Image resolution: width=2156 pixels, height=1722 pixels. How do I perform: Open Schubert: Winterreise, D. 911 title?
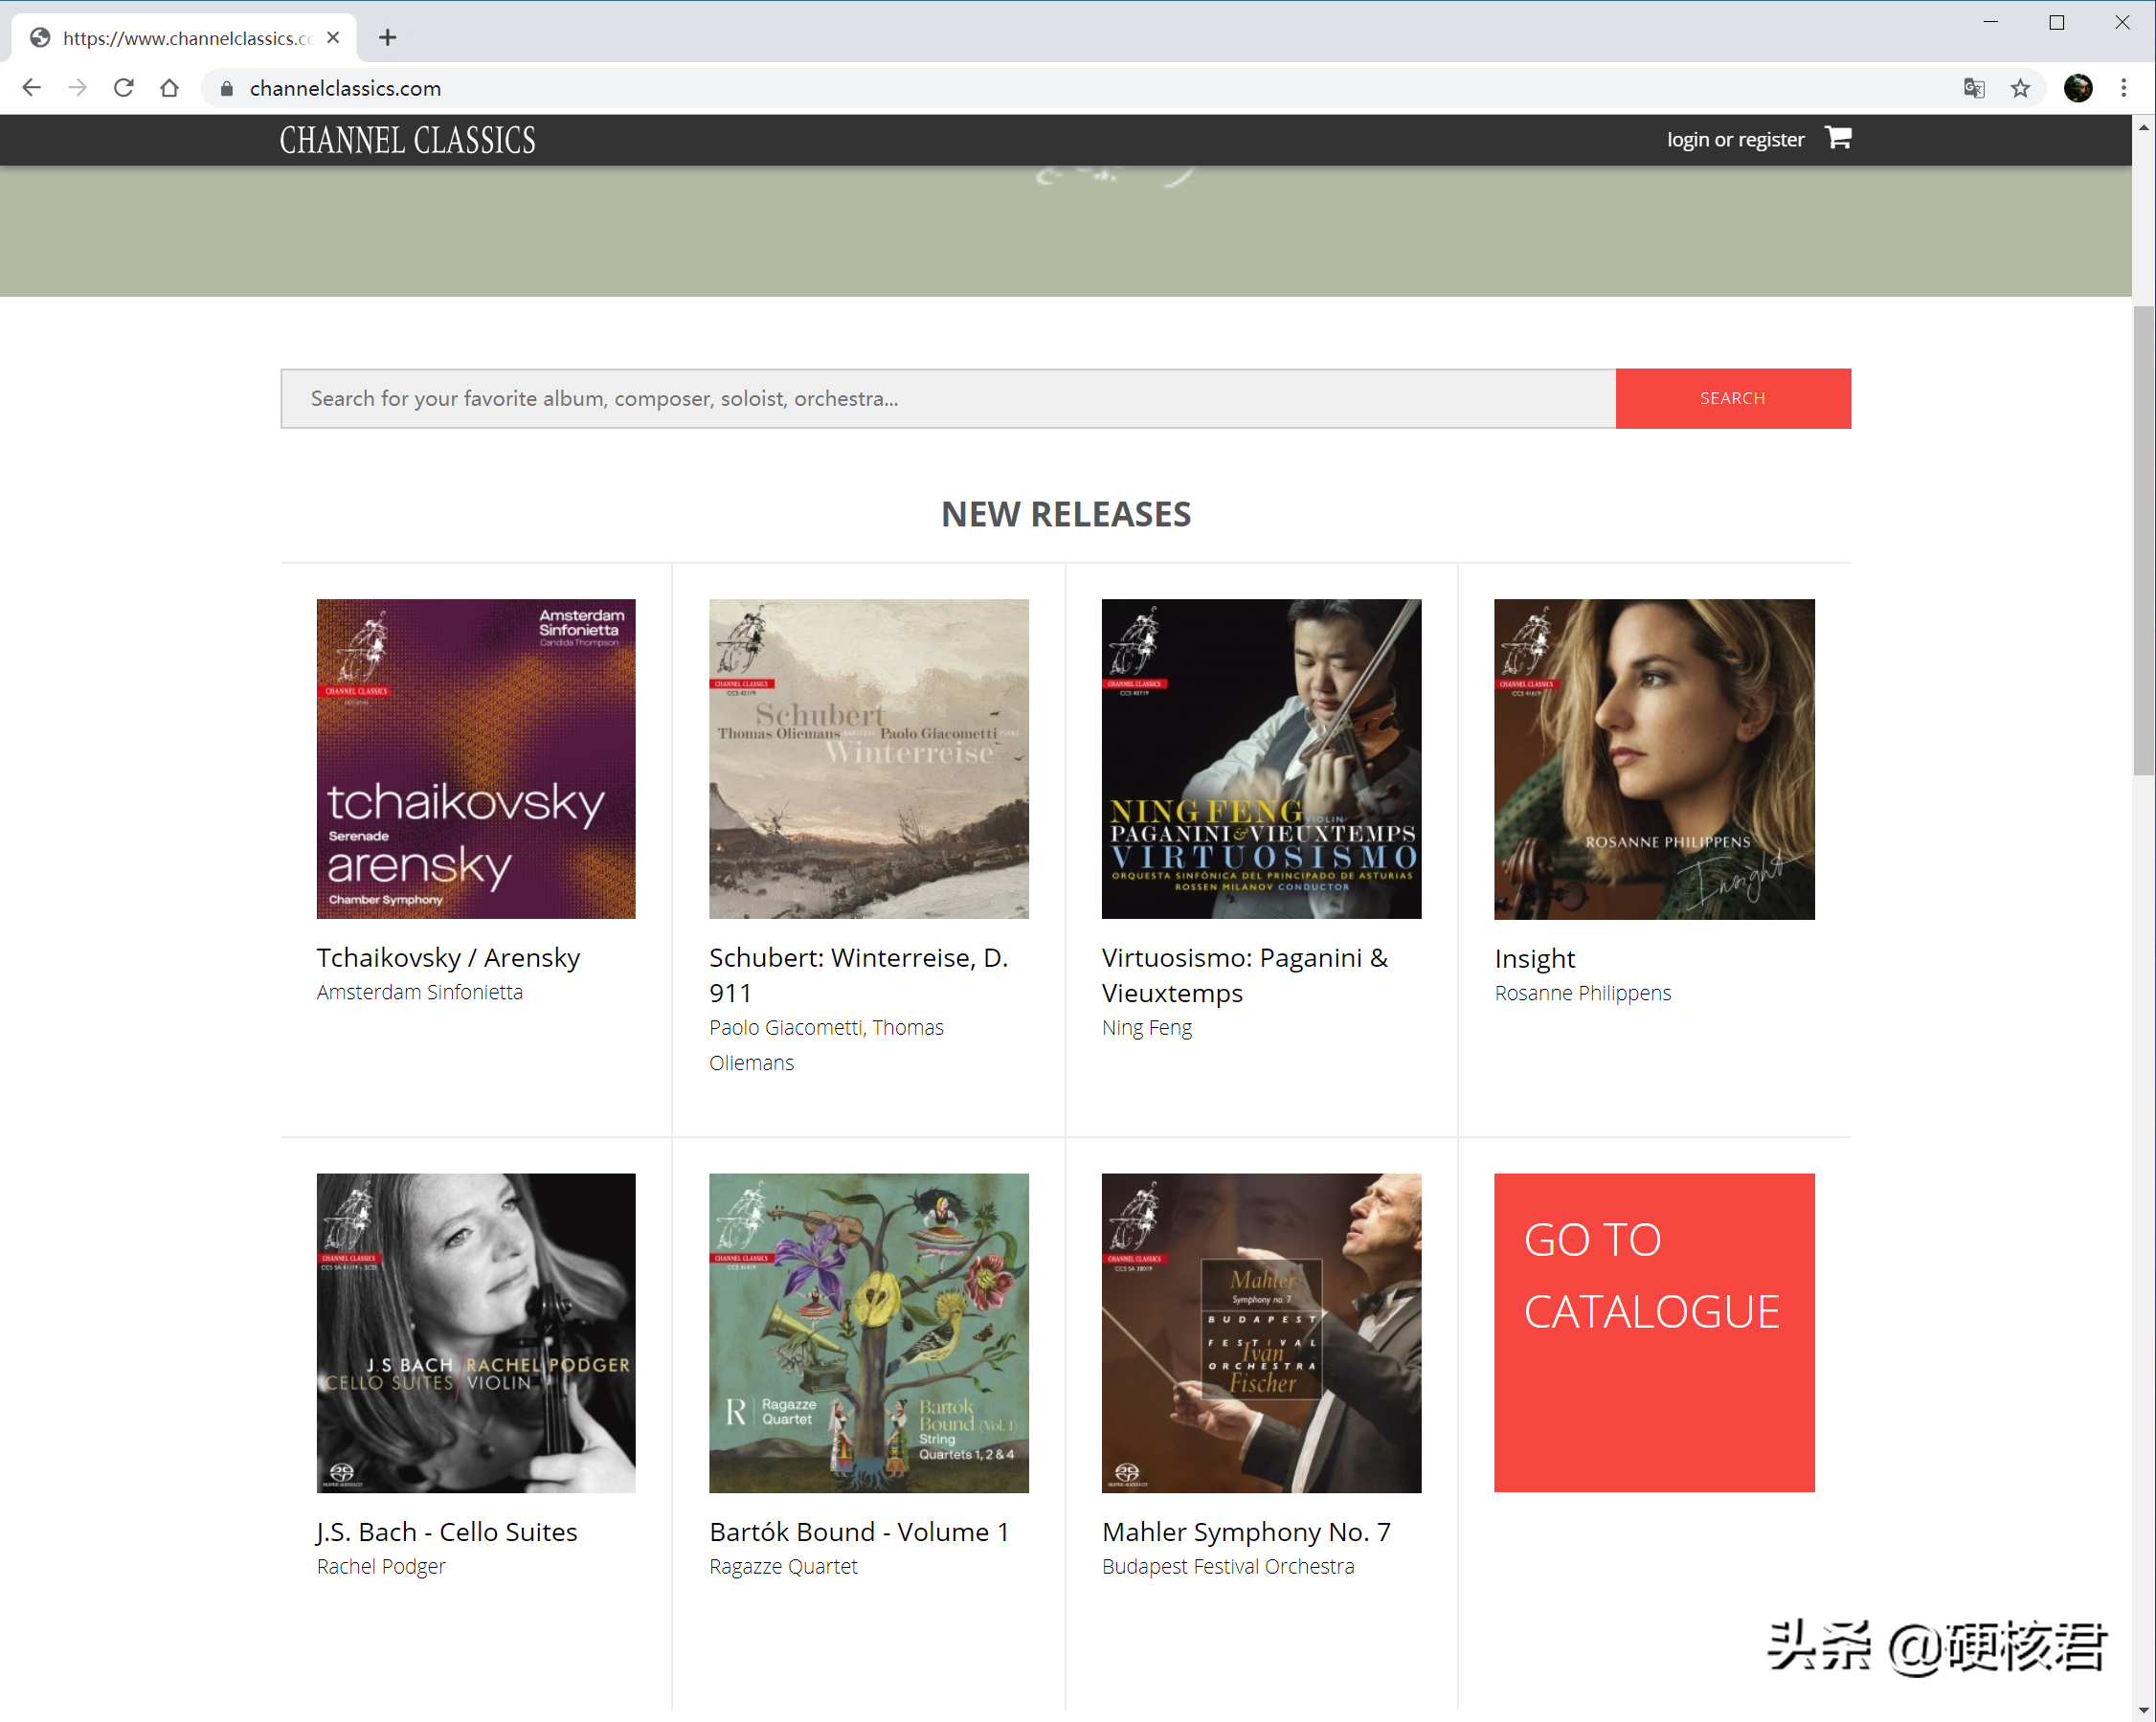coord(859,975)
